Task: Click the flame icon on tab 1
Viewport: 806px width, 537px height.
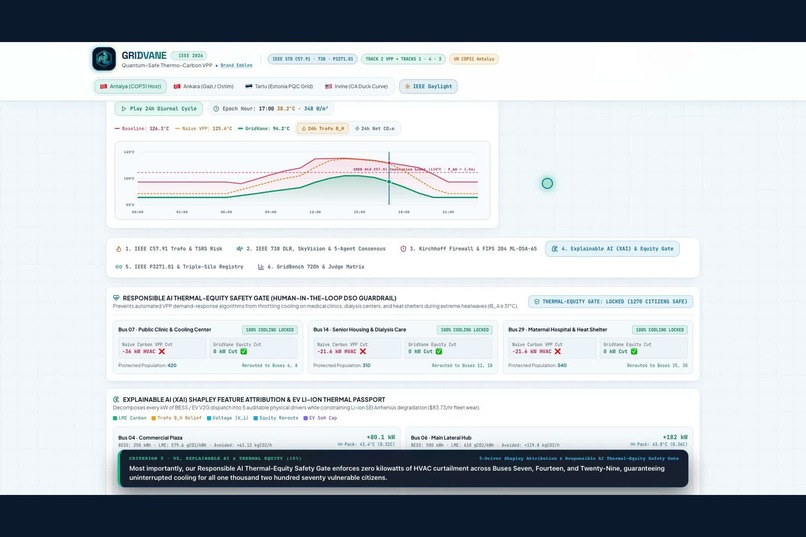Action: tap(119, 249)
